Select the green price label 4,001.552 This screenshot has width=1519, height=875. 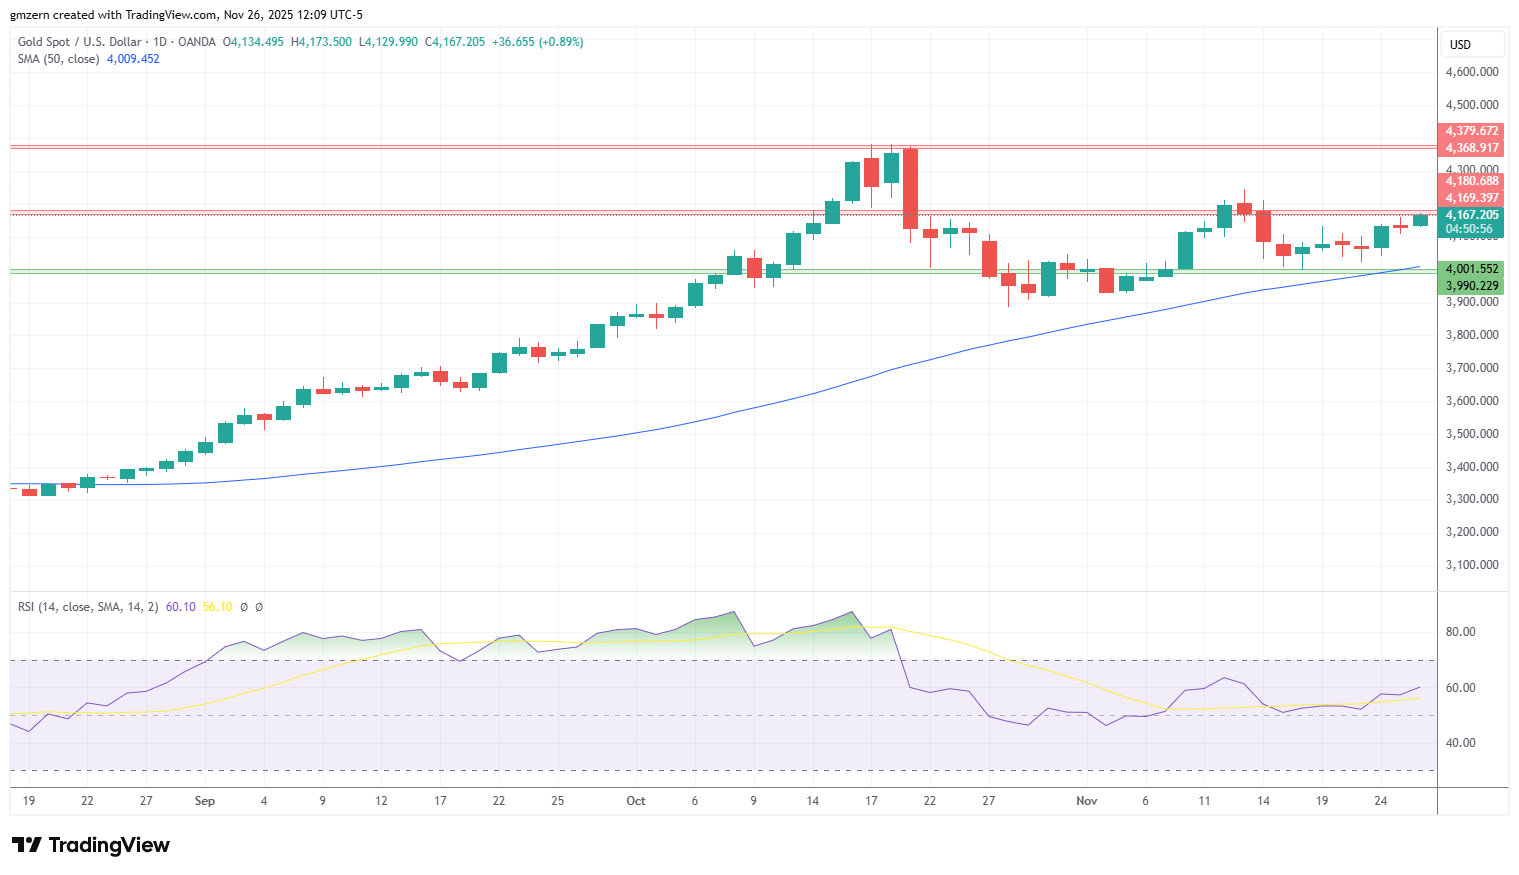coord(1471,269)
